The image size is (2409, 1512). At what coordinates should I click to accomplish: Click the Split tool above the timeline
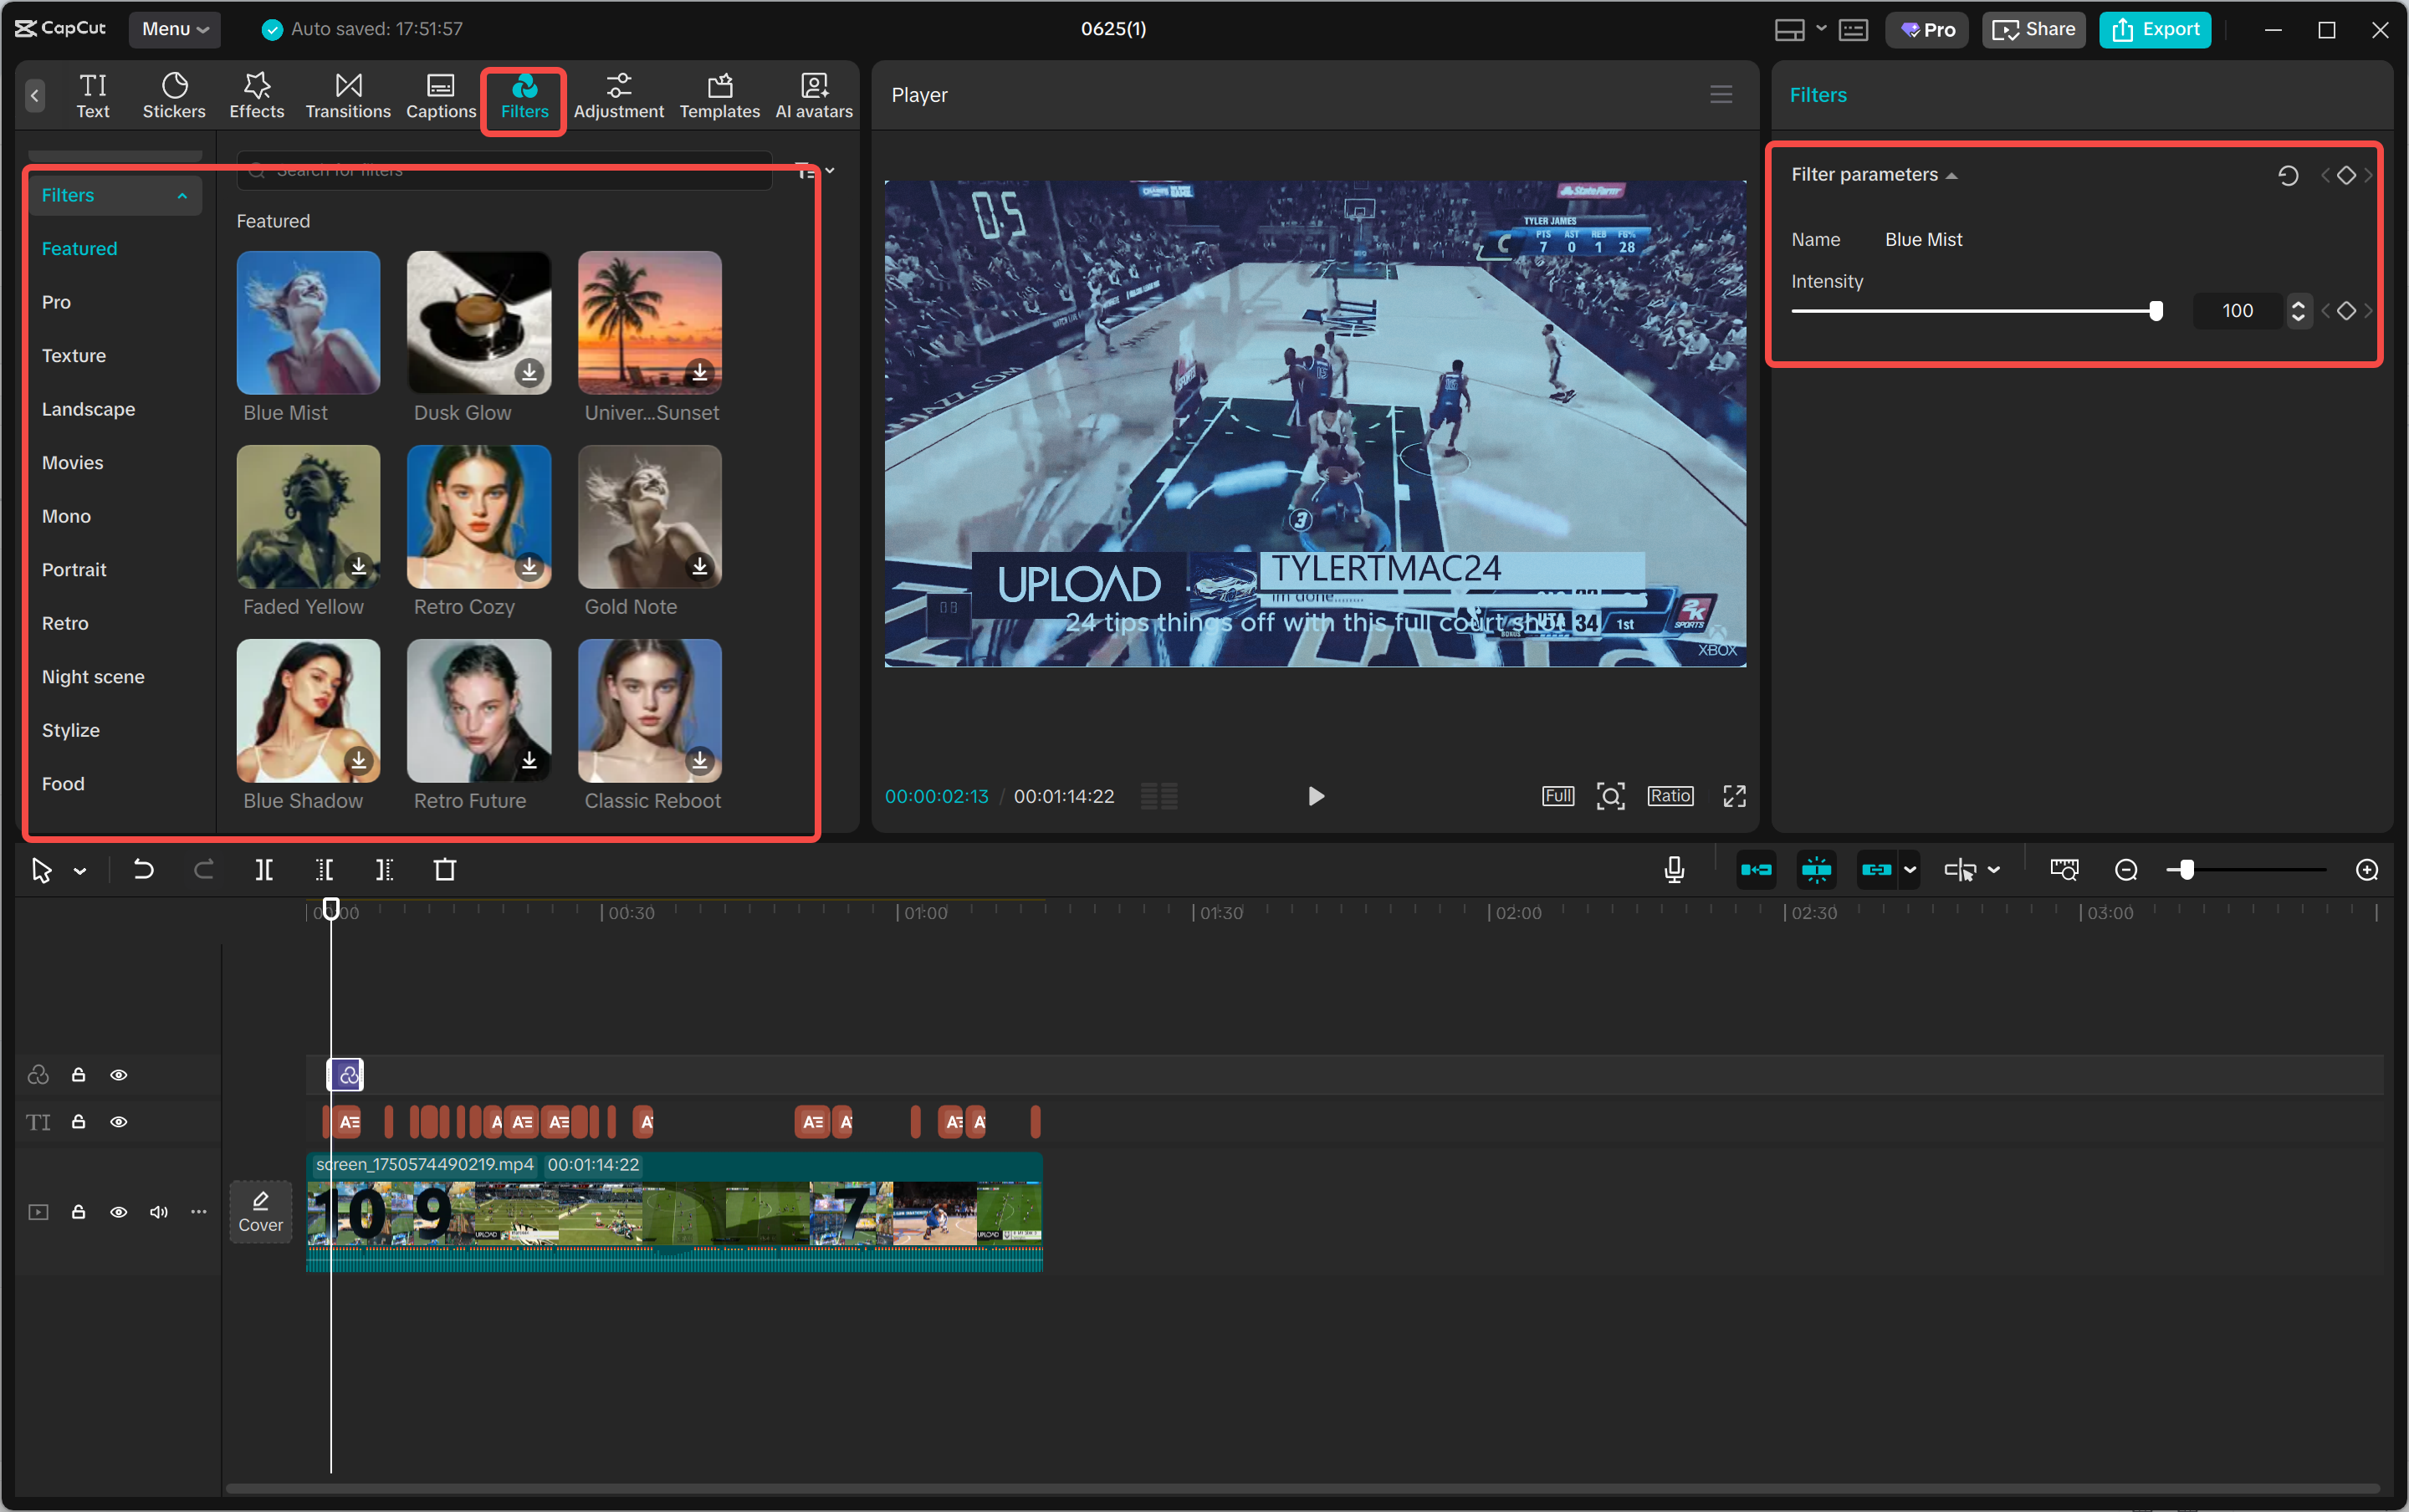point(264,869)
